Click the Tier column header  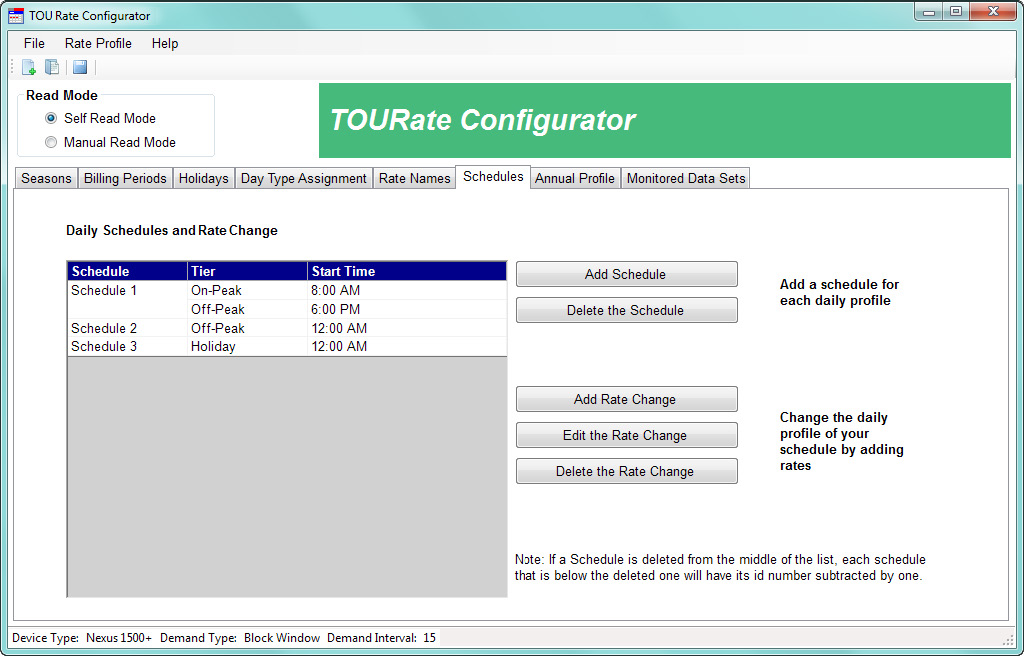pos(247,271)
